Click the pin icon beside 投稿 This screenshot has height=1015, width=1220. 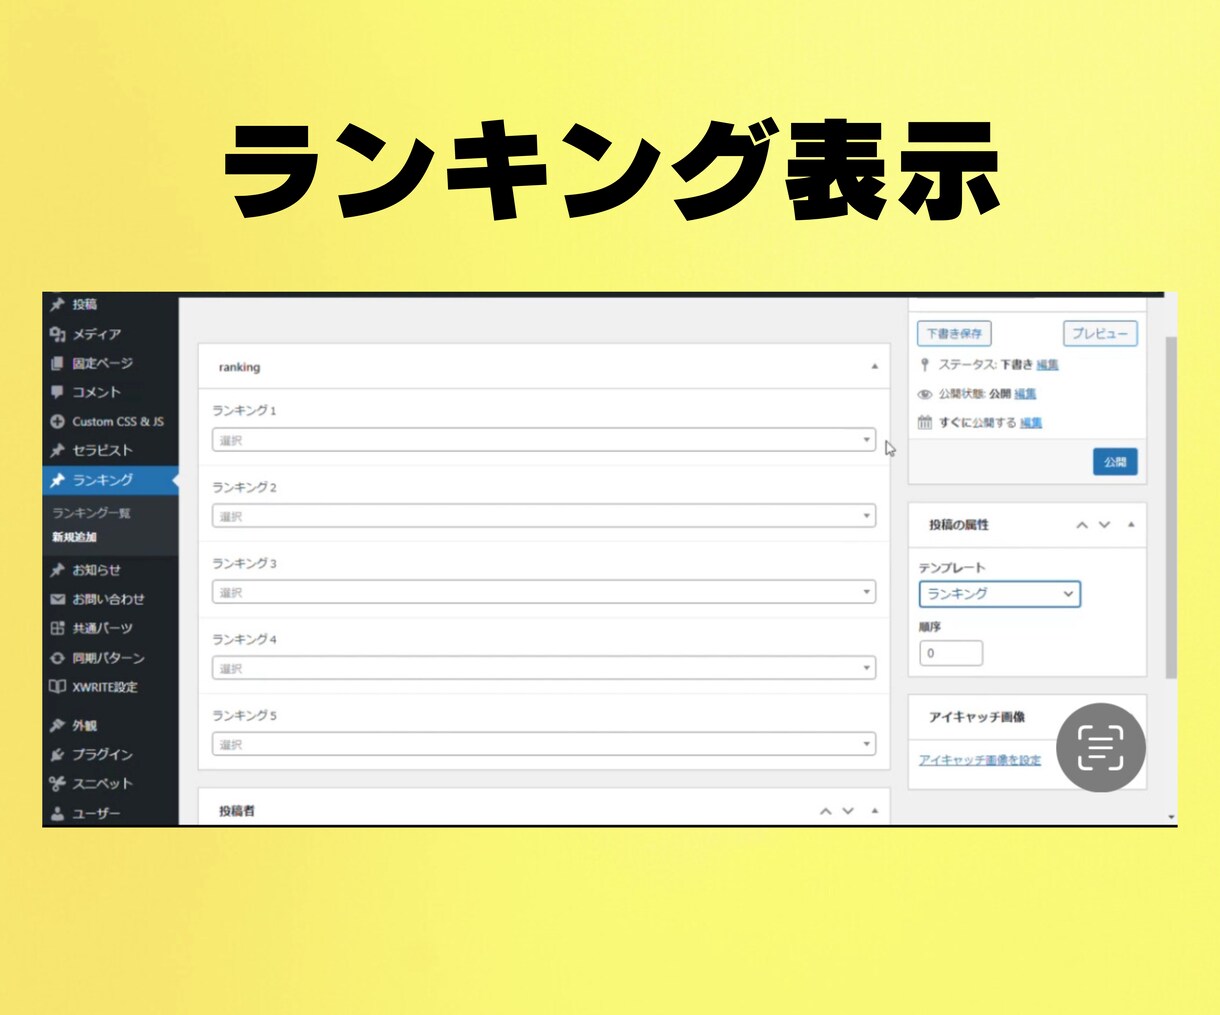pos(58,304)
